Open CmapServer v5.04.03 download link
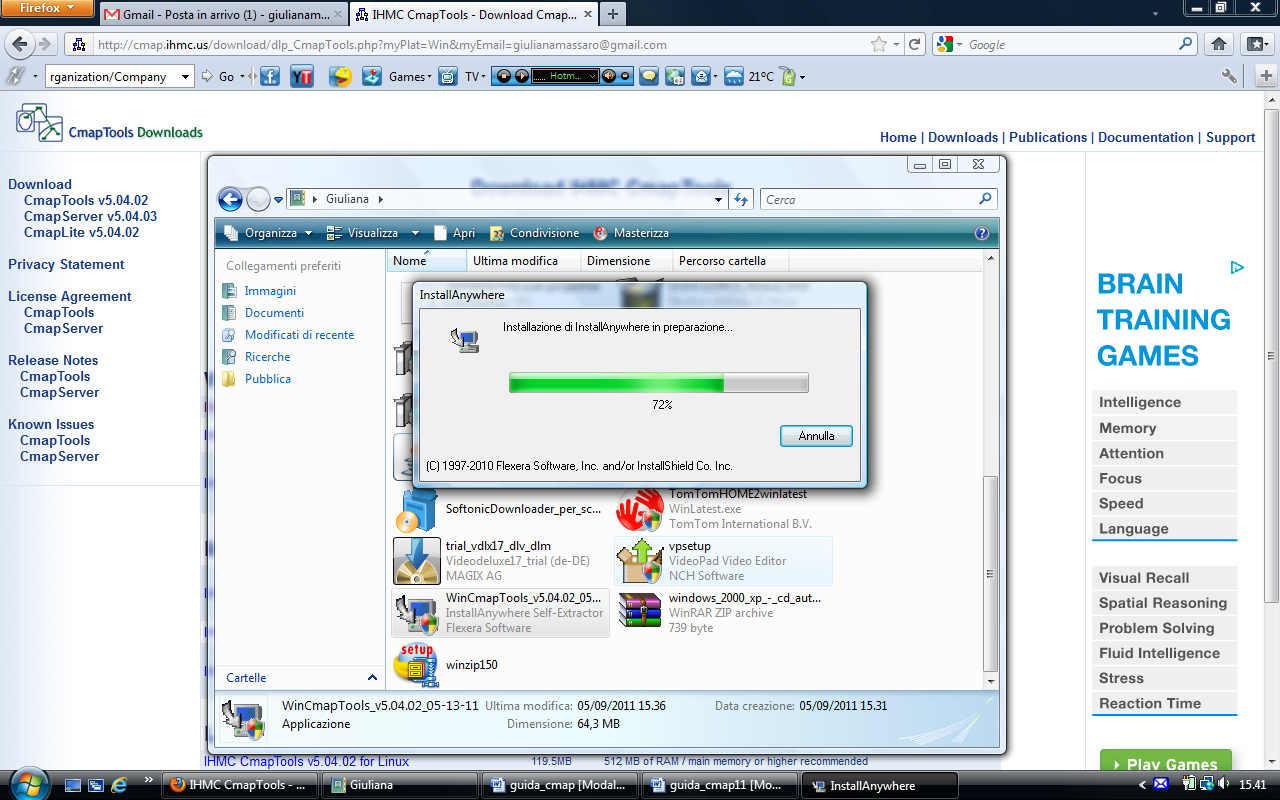Screen dimensions: 1280x800 tap(90, 216)
